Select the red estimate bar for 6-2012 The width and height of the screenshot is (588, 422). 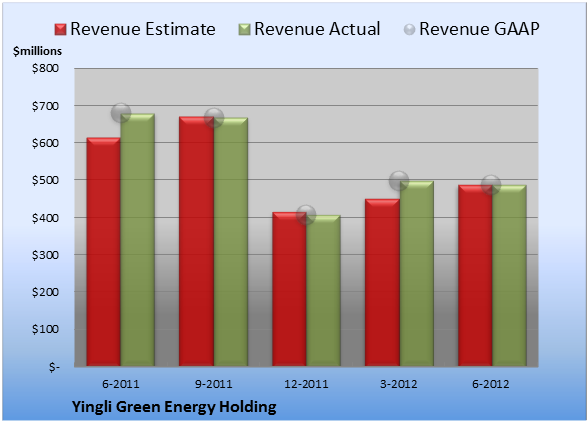click(x=475, y=276)
